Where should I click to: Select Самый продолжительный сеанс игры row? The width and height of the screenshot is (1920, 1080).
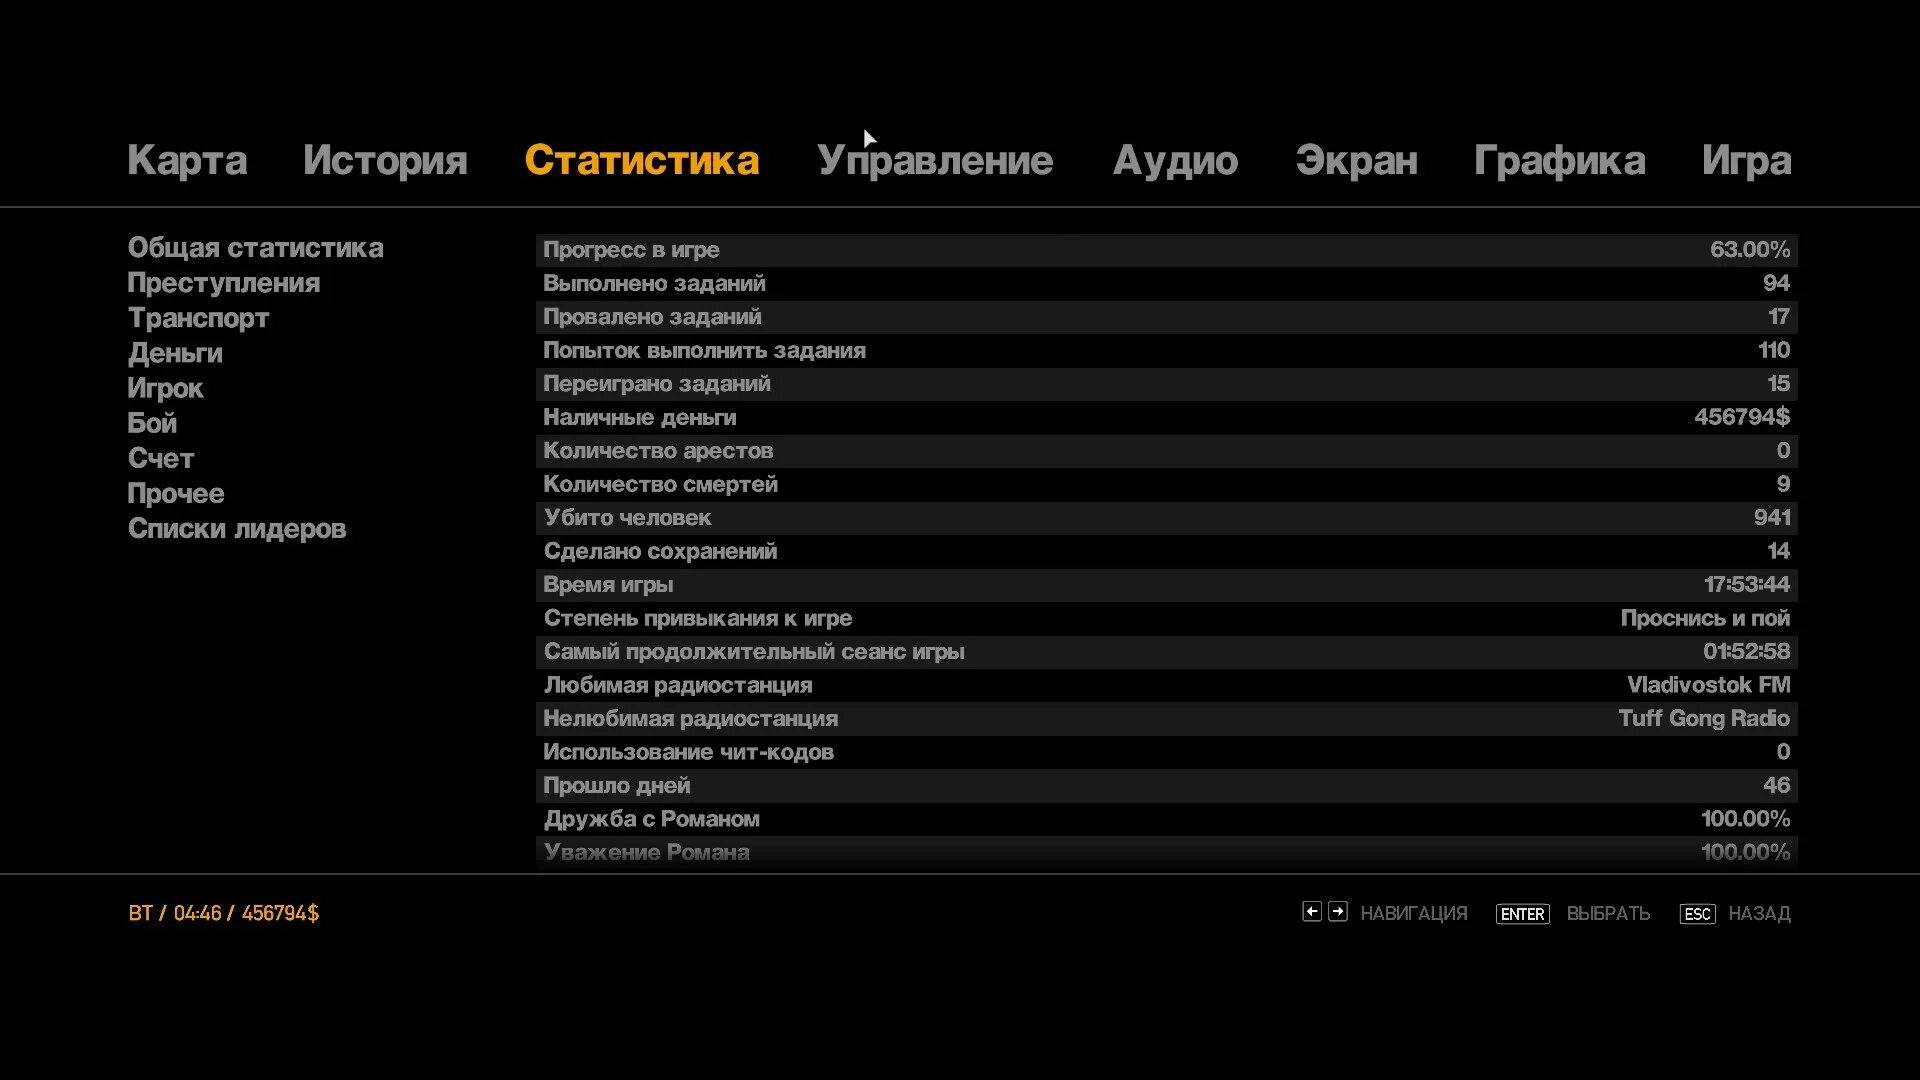coord(1166,652)
